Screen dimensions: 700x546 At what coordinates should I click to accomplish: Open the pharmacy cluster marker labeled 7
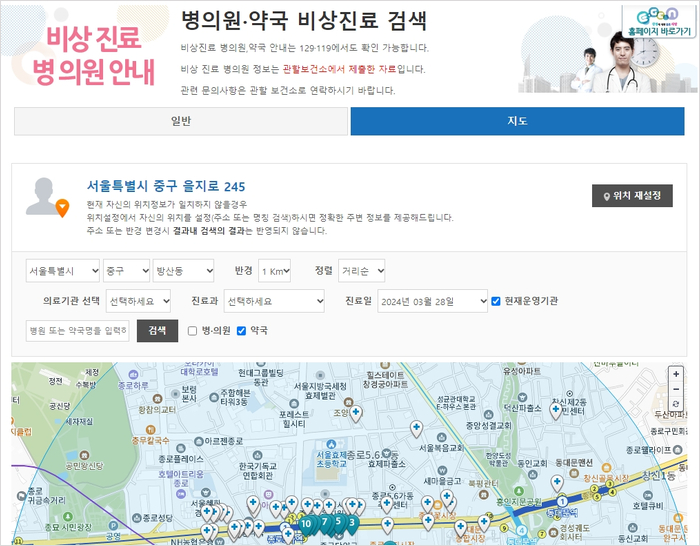pos(325,522)
